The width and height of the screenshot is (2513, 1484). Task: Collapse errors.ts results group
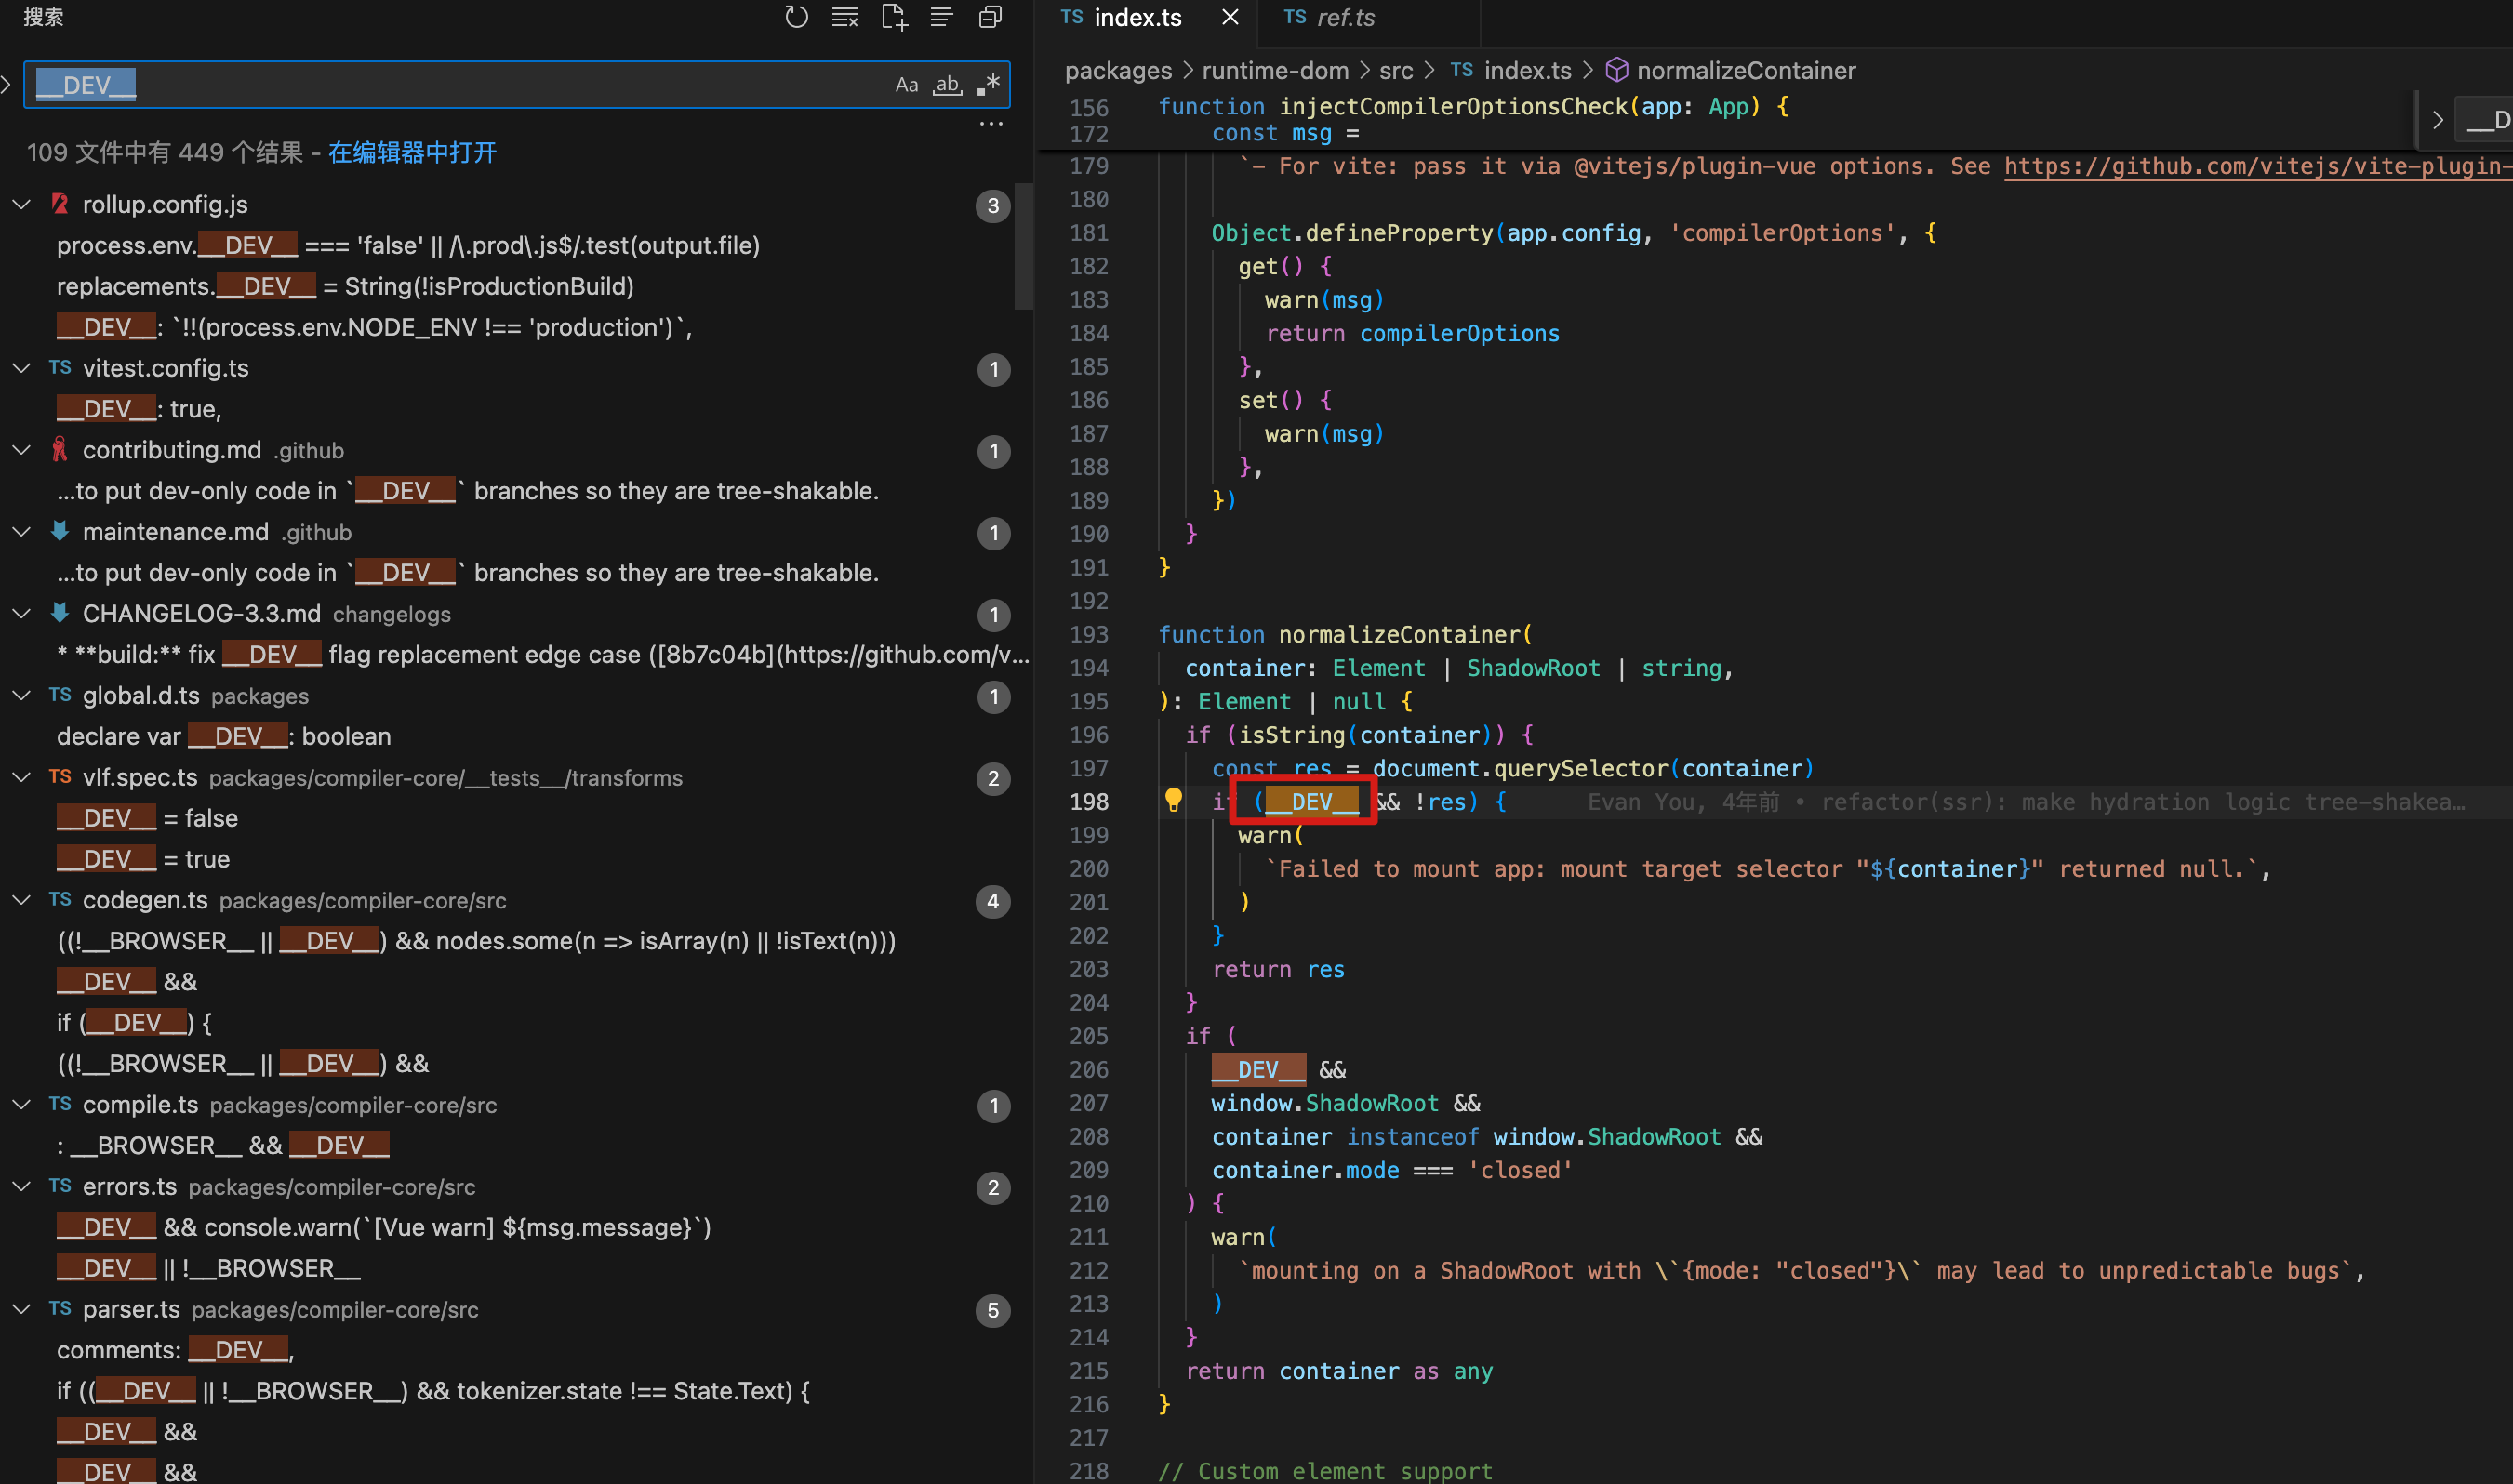21,1187
